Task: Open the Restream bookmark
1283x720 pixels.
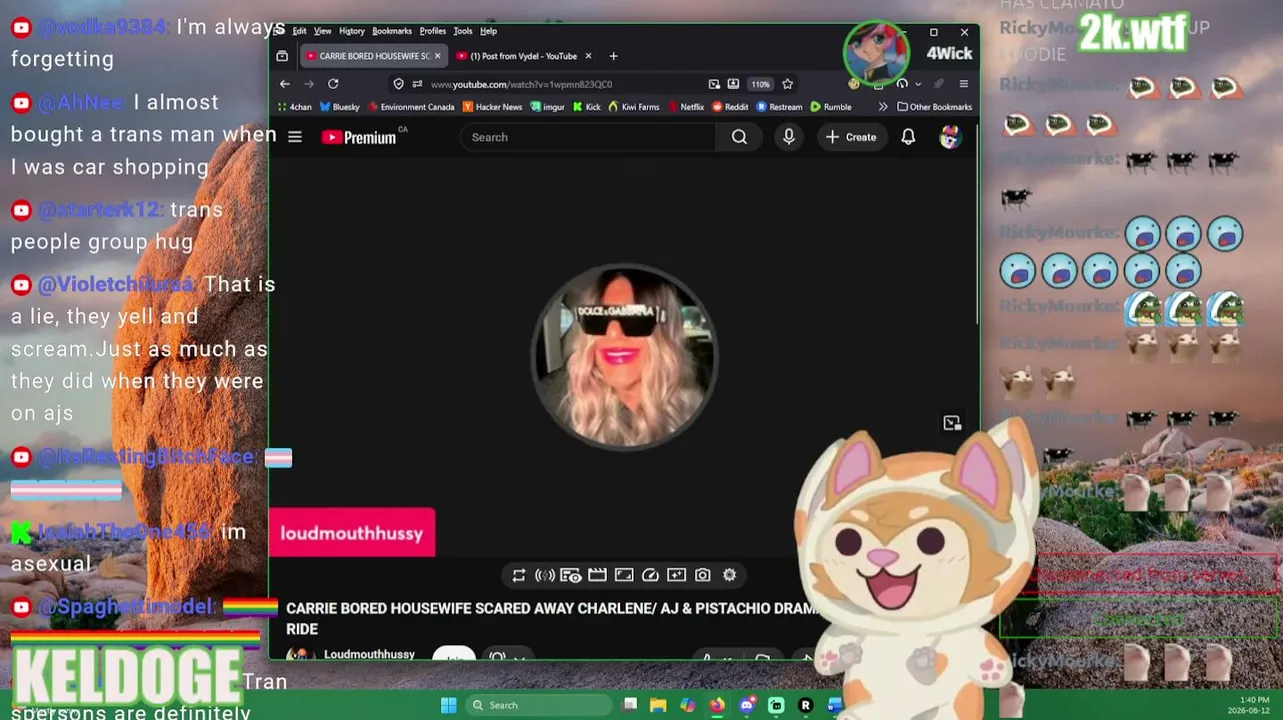Action: (780, 107)
